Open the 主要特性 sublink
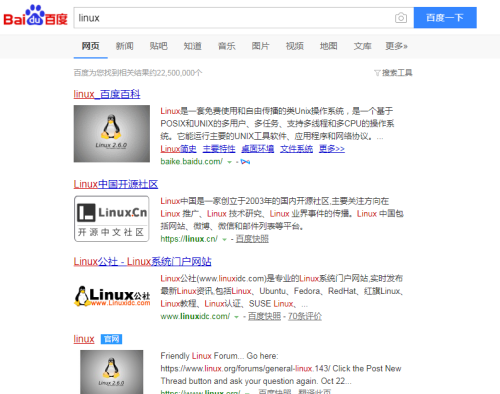 click(219, 149)
